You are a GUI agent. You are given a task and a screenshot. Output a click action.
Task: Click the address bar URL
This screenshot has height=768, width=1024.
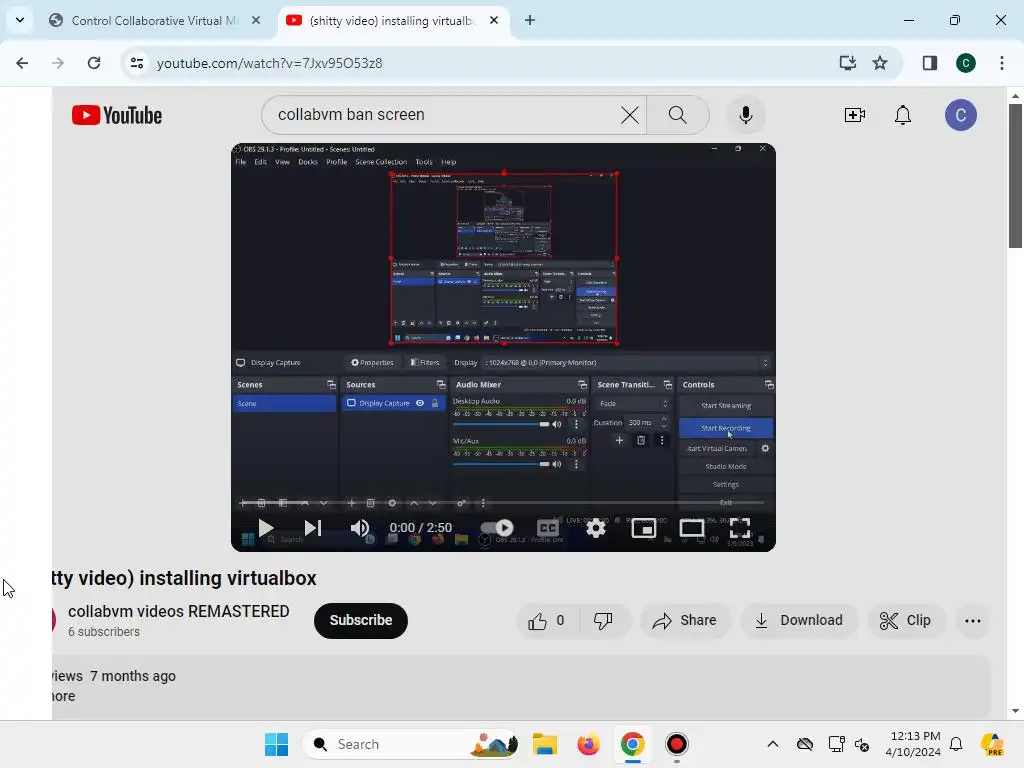coord(269,63)
